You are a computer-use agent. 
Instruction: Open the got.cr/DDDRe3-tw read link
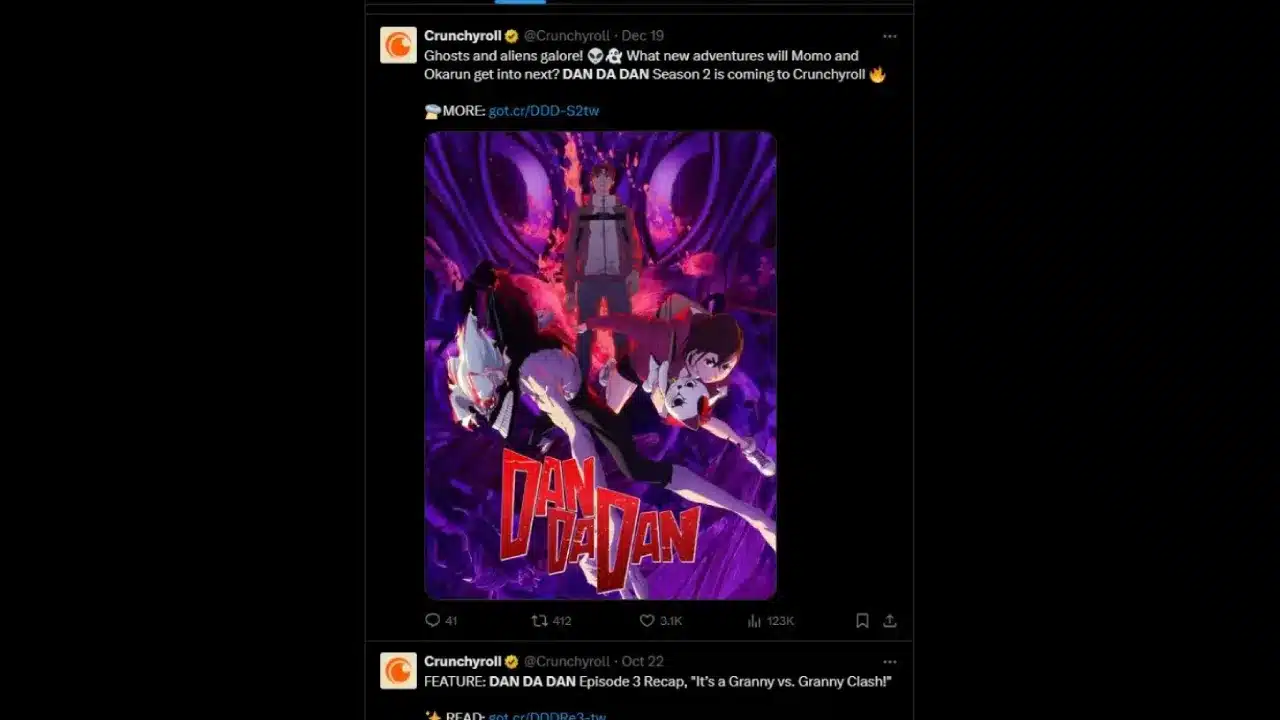(547, 715)
